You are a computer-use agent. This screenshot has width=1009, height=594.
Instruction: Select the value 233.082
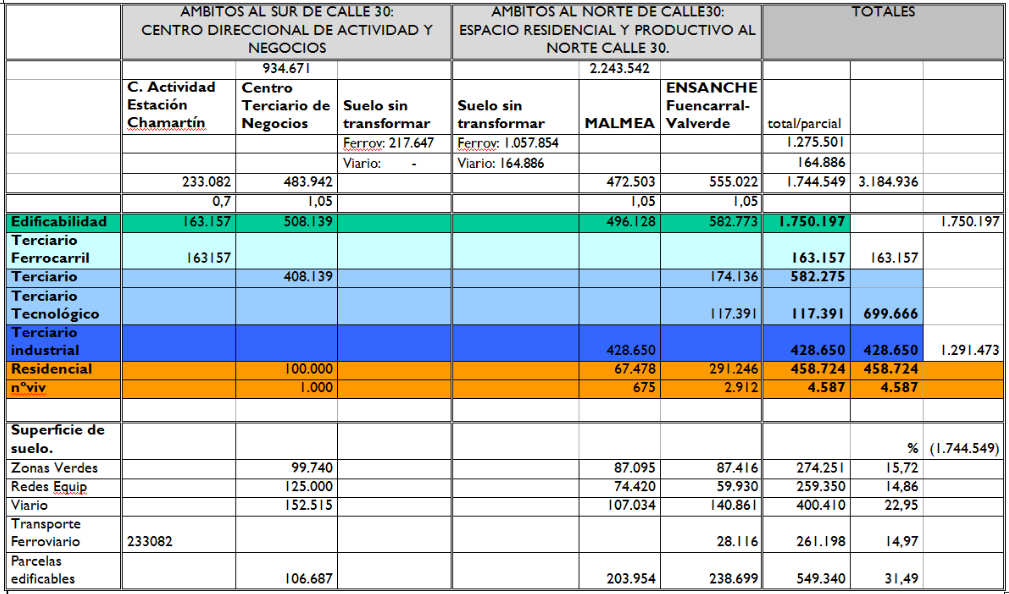coord(207,183)
